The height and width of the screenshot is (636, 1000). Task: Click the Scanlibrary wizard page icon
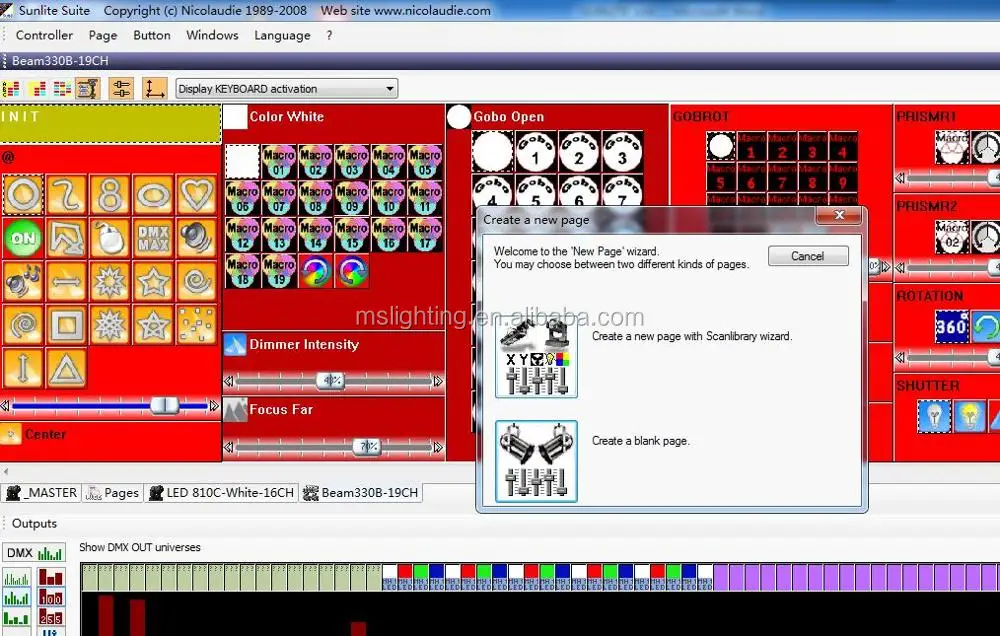pyautogui.click(x=536, y=357)
